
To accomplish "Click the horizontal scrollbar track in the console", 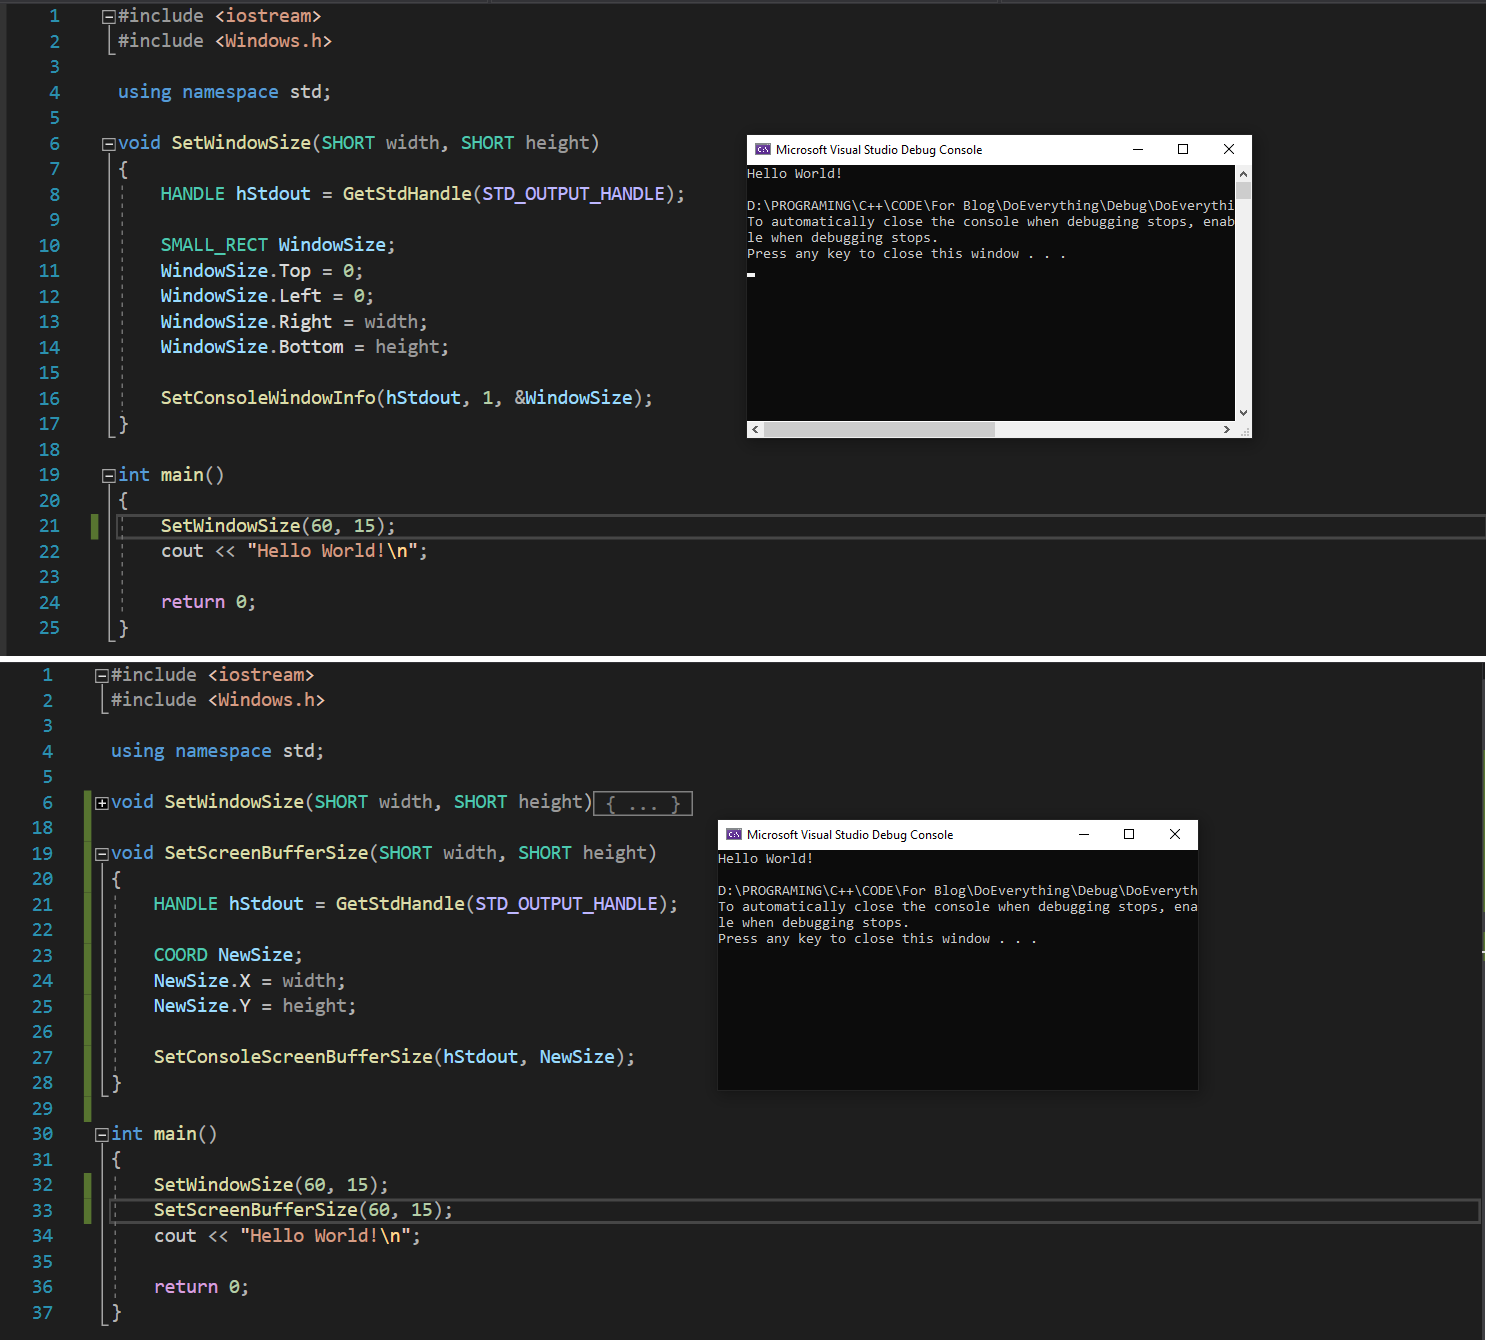I will click(1100, 429).
